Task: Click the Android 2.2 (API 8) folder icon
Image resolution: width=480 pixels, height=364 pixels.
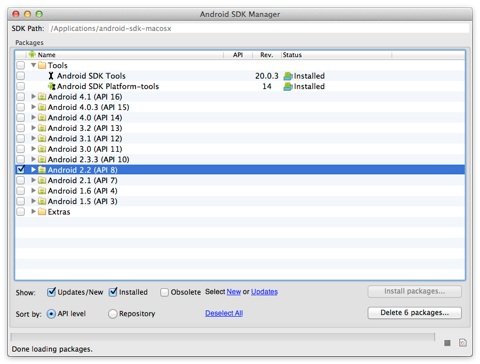Action: point(42,170)
